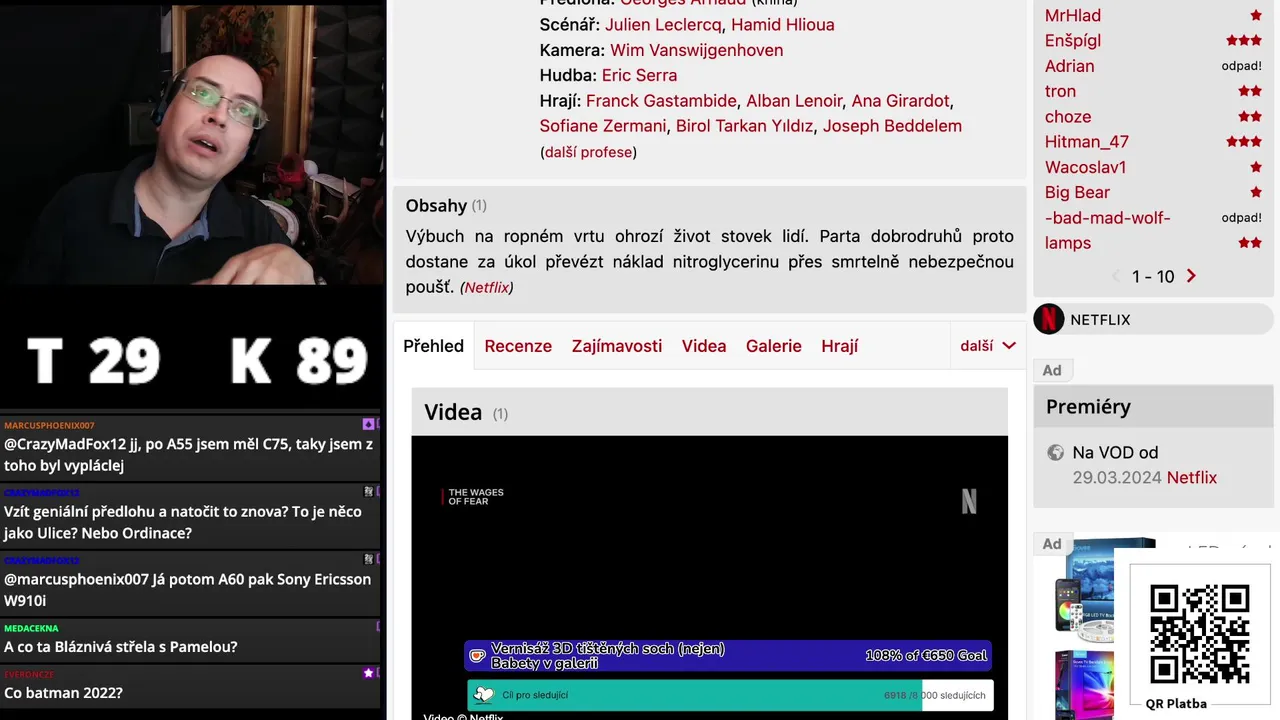Open Franck Gastambide actor link

662,101
